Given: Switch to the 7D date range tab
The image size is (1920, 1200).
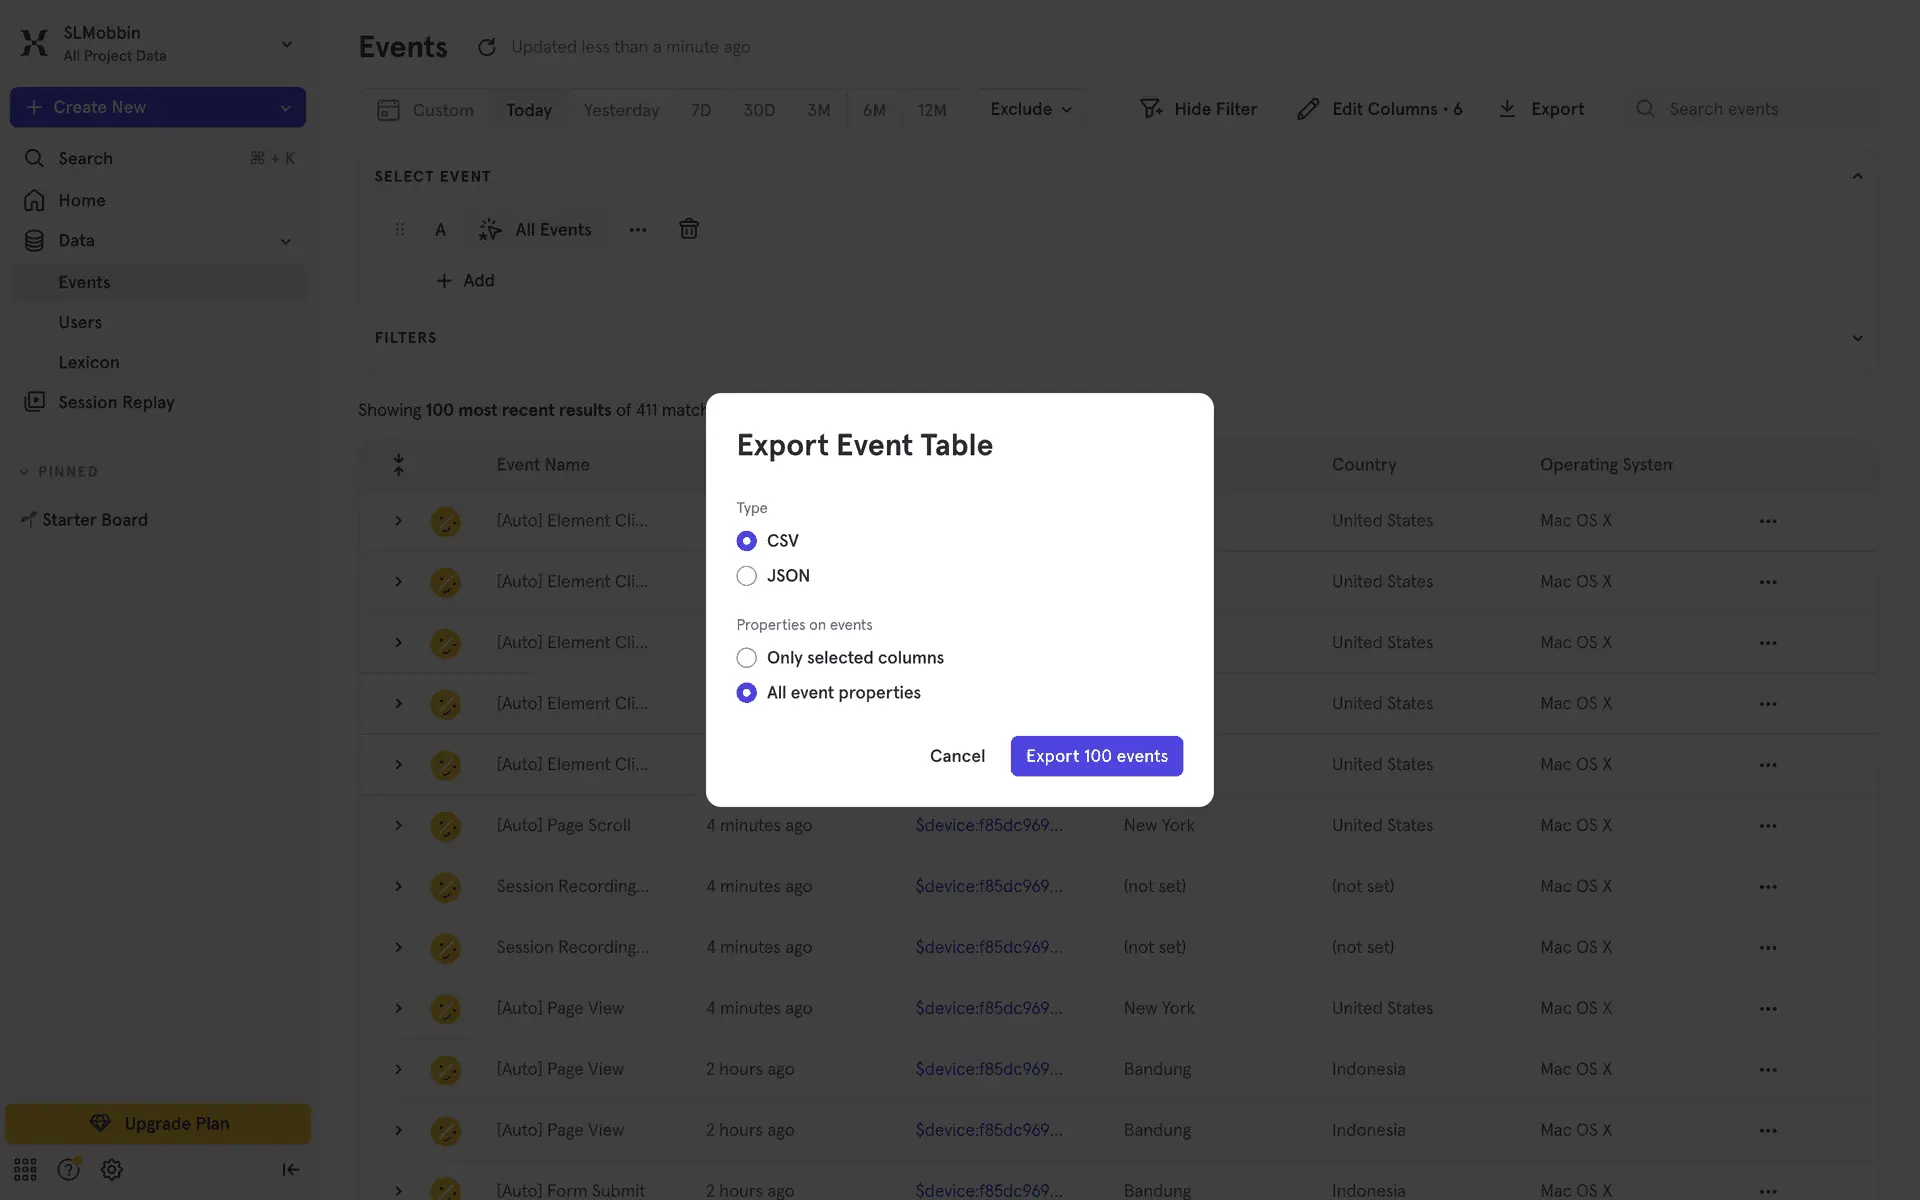Looking at the screenshot, I should [701, 110].
